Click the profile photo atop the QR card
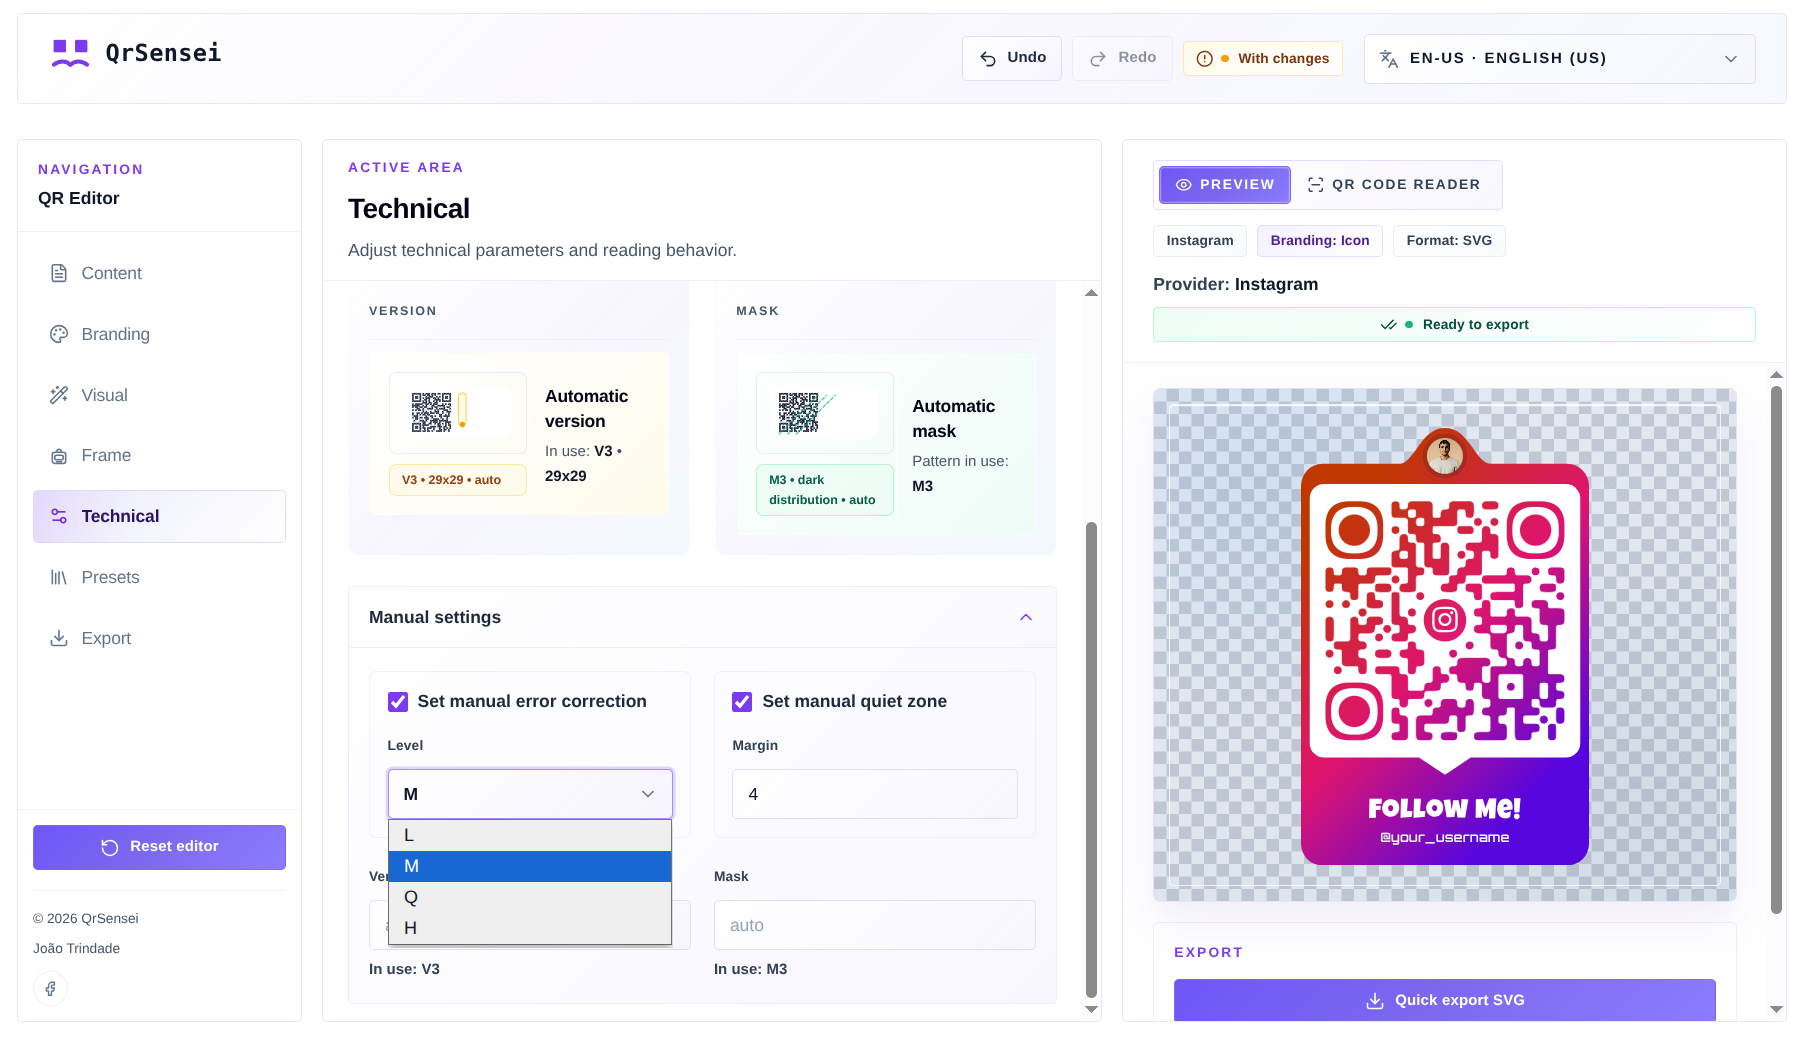1804x1042 pixels. tap(1445, 456)
